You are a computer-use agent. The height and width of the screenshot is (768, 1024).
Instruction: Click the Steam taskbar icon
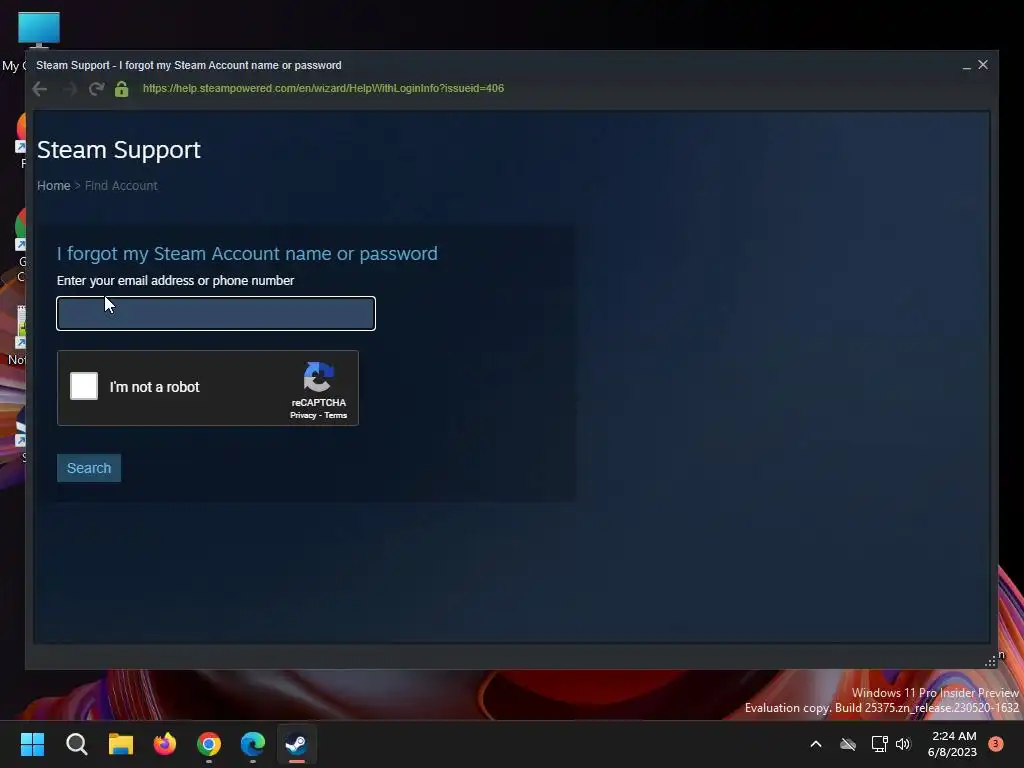coord(297,744)
